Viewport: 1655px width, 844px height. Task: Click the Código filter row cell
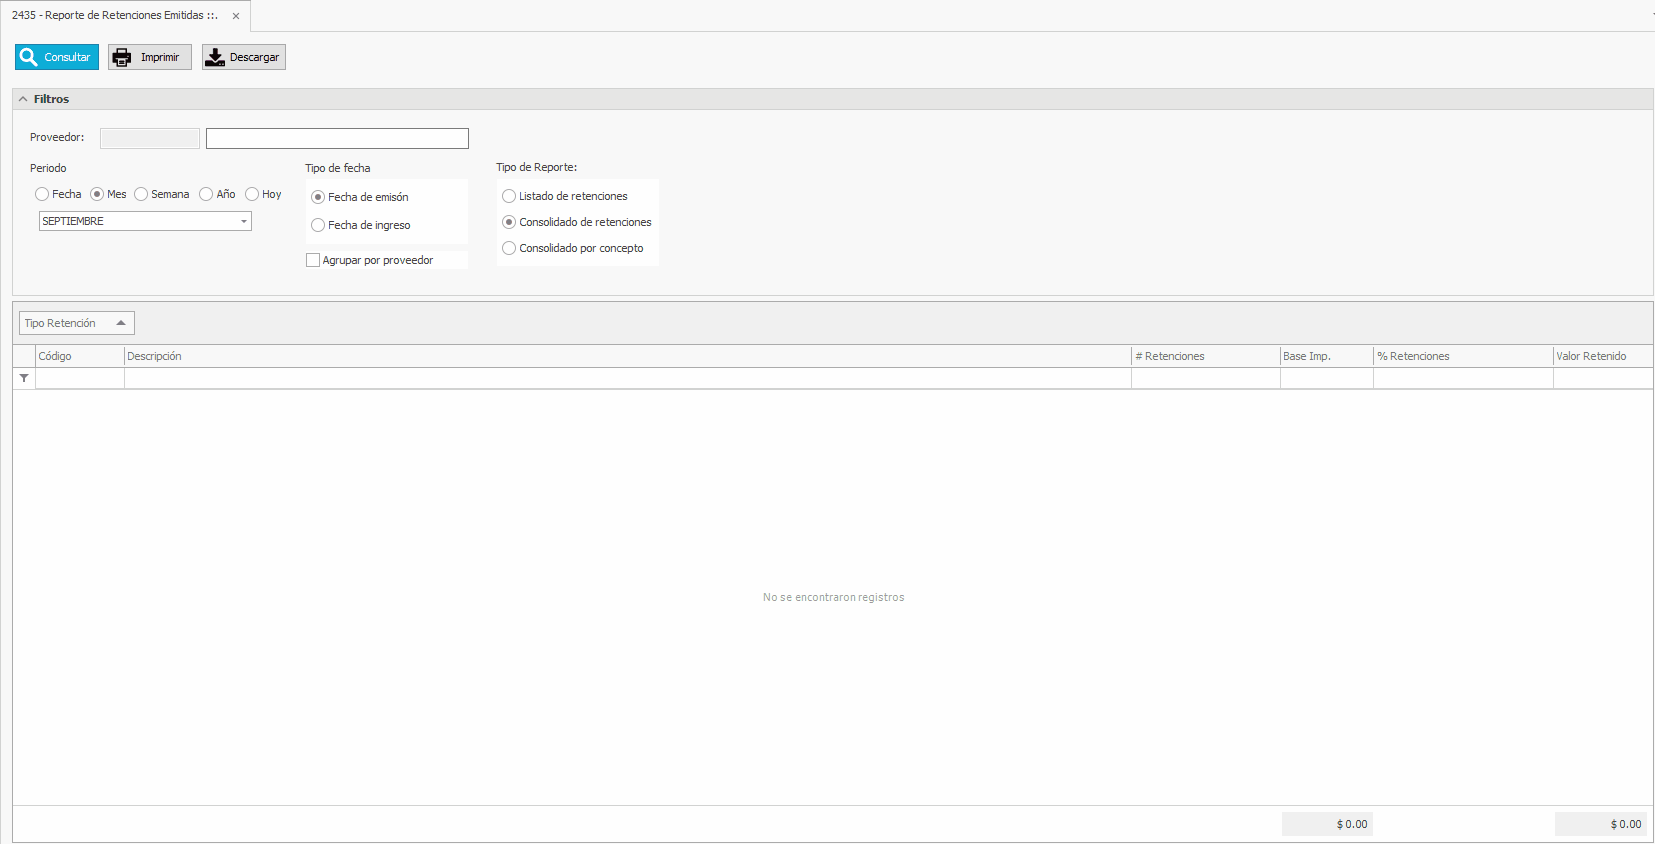coord(80,378)
